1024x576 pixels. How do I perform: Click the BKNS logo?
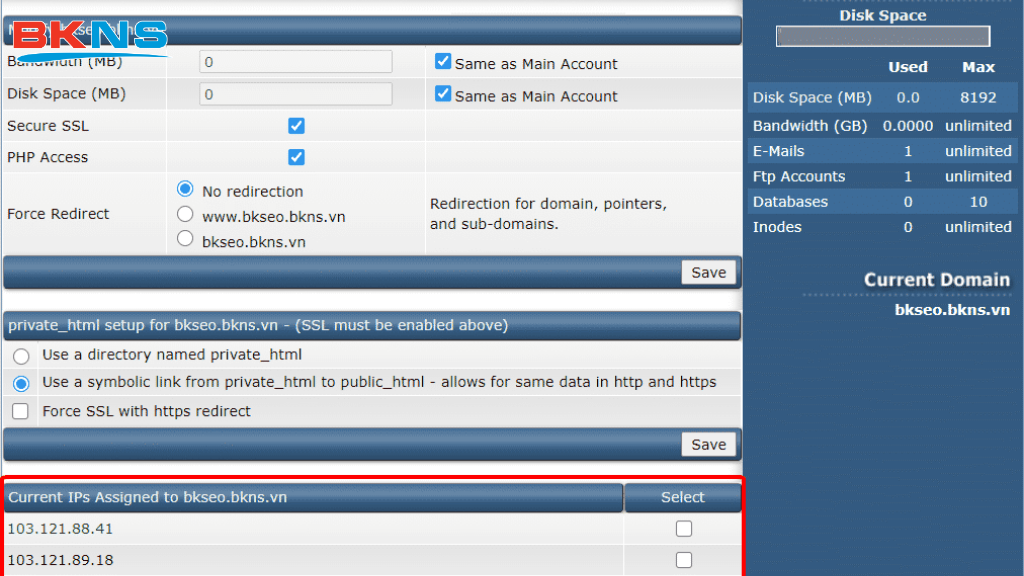pos(90,37)
